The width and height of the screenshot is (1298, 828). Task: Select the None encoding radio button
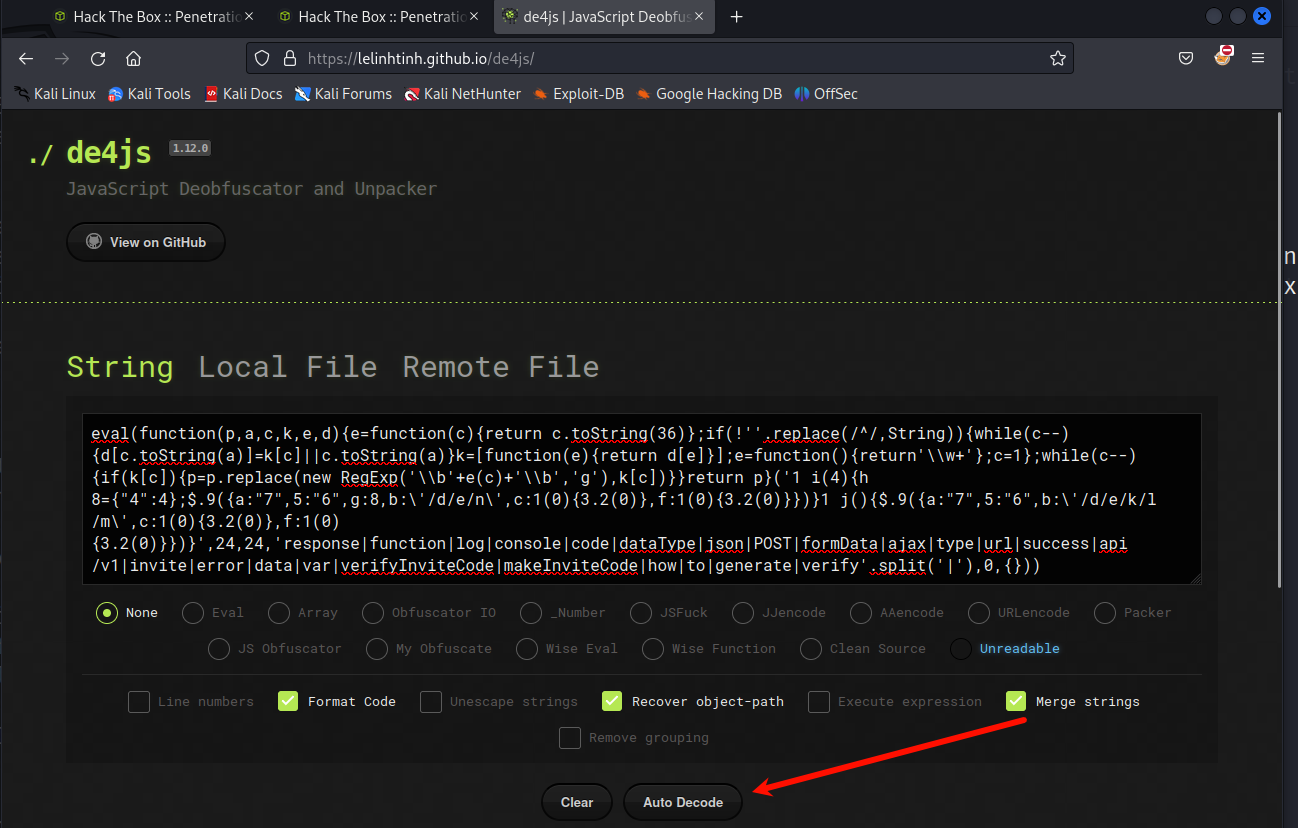(107, 612)
